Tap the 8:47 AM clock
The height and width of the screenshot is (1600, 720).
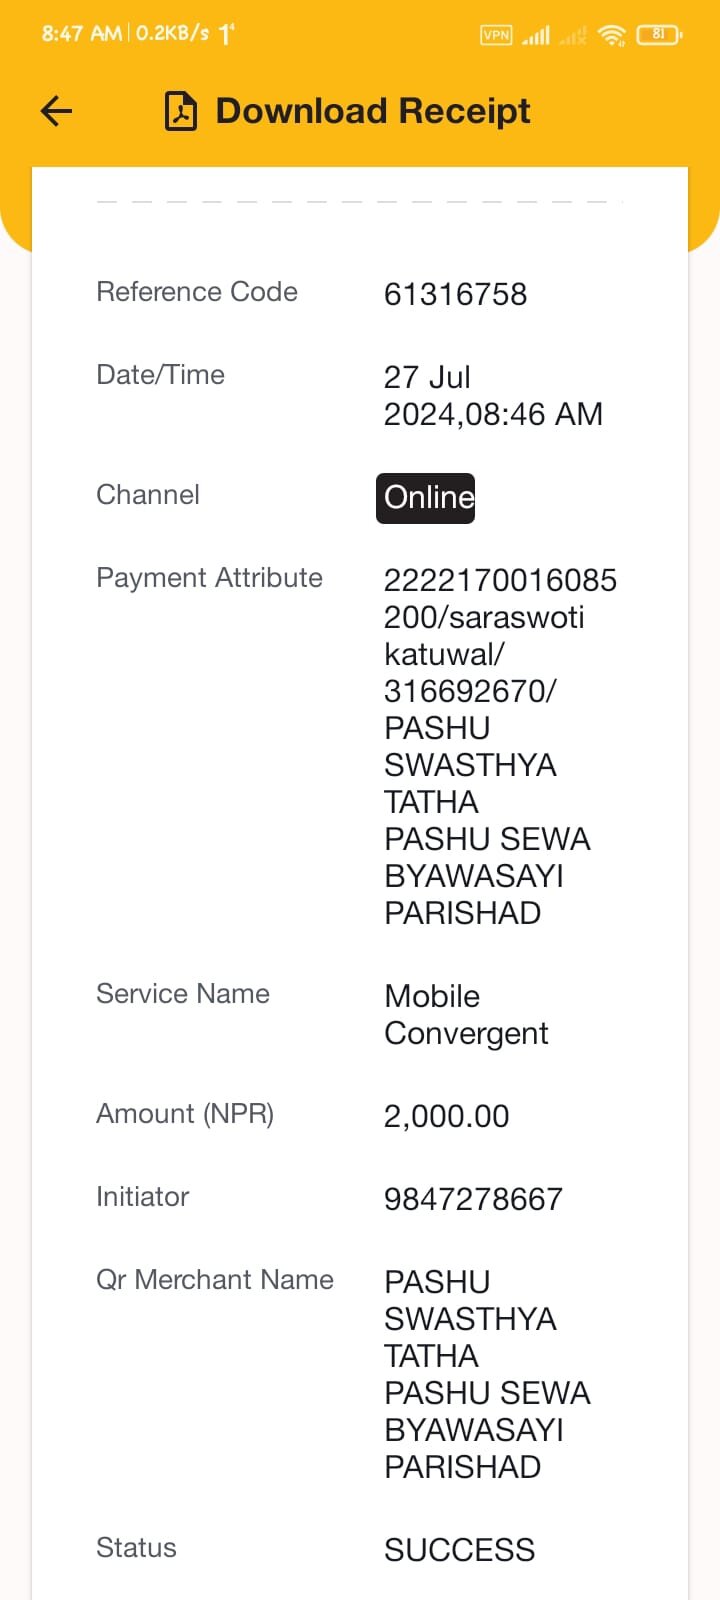pos(82,33)
